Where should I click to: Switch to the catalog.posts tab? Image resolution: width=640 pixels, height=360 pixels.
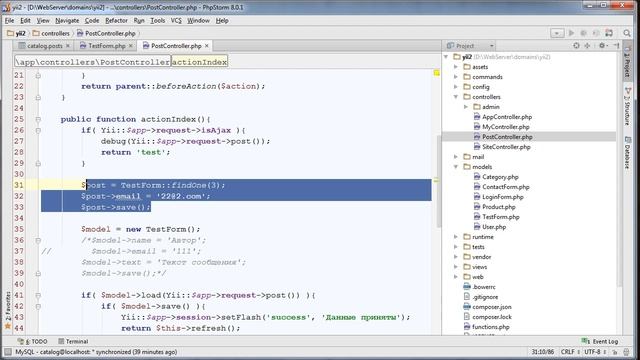point(44,46)
